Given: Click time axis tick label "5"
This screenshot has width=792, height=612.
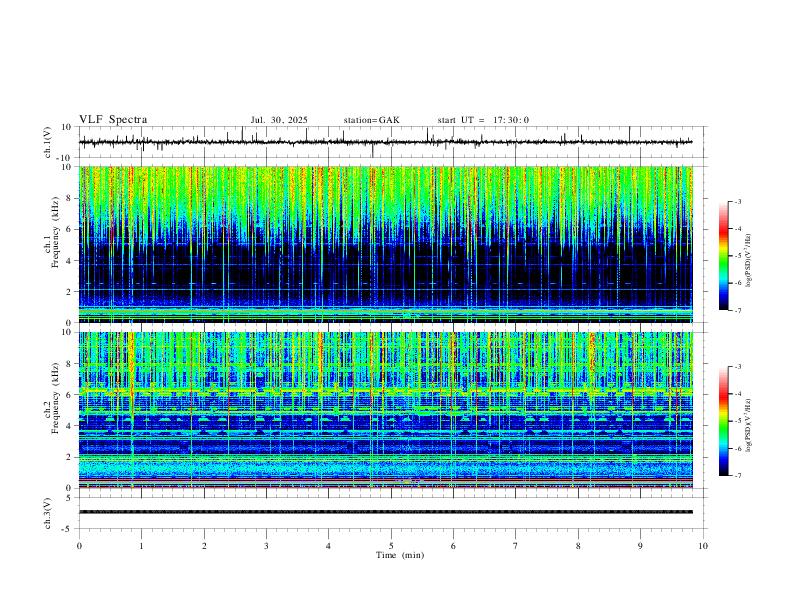Looking at the screenshot, I should tap(391, 546).
